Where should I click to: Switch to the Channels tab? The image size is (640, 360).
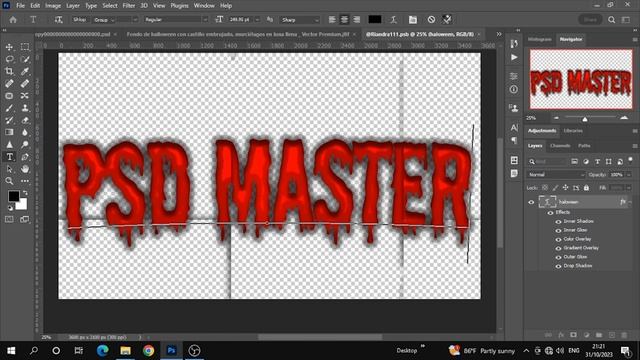(560, 146)
